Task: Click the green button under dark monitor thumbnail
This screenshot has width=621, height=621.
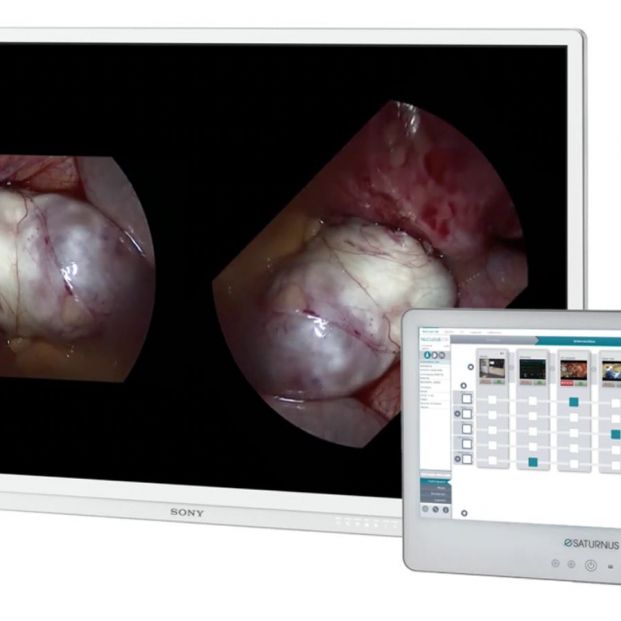Action: coord(540,382)
